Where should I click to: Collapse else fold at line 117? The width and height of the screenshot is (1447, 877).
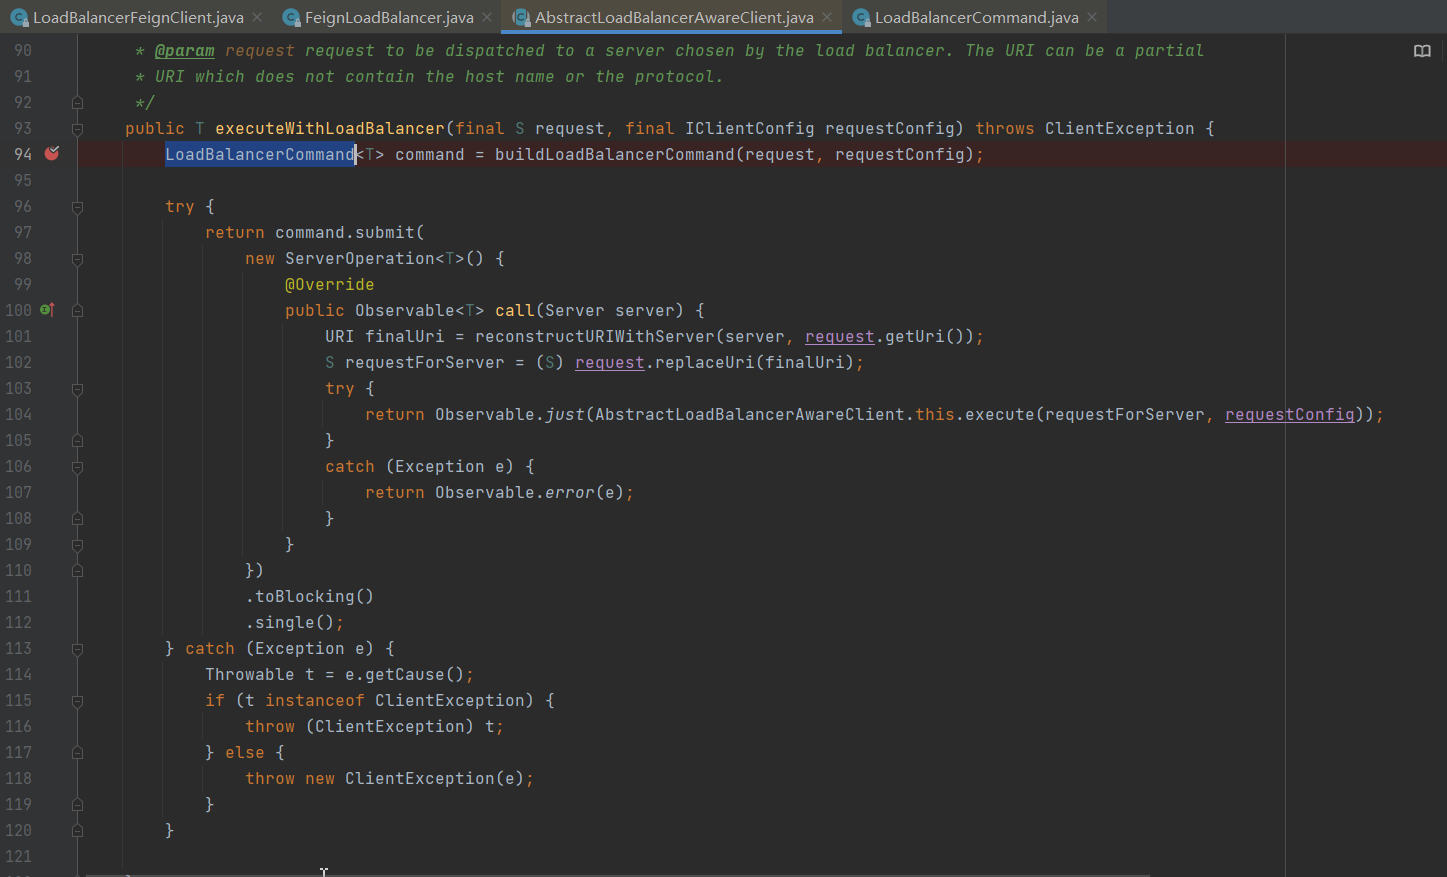click(x=77, y=752)
